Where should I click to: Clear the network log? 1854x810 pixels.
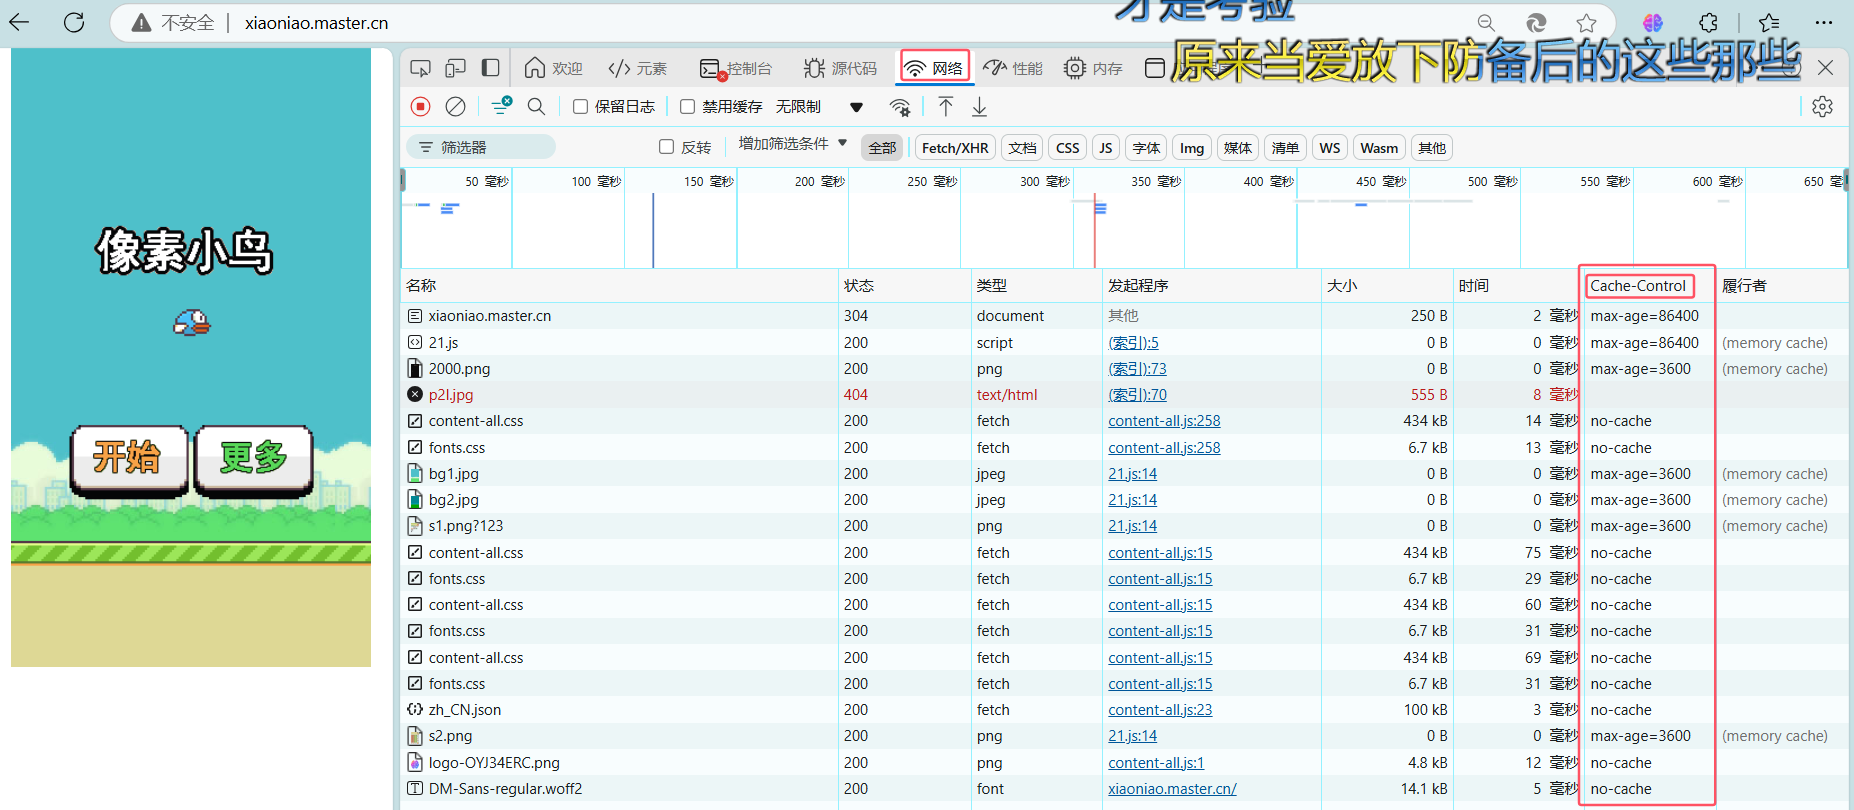point(455,106)
